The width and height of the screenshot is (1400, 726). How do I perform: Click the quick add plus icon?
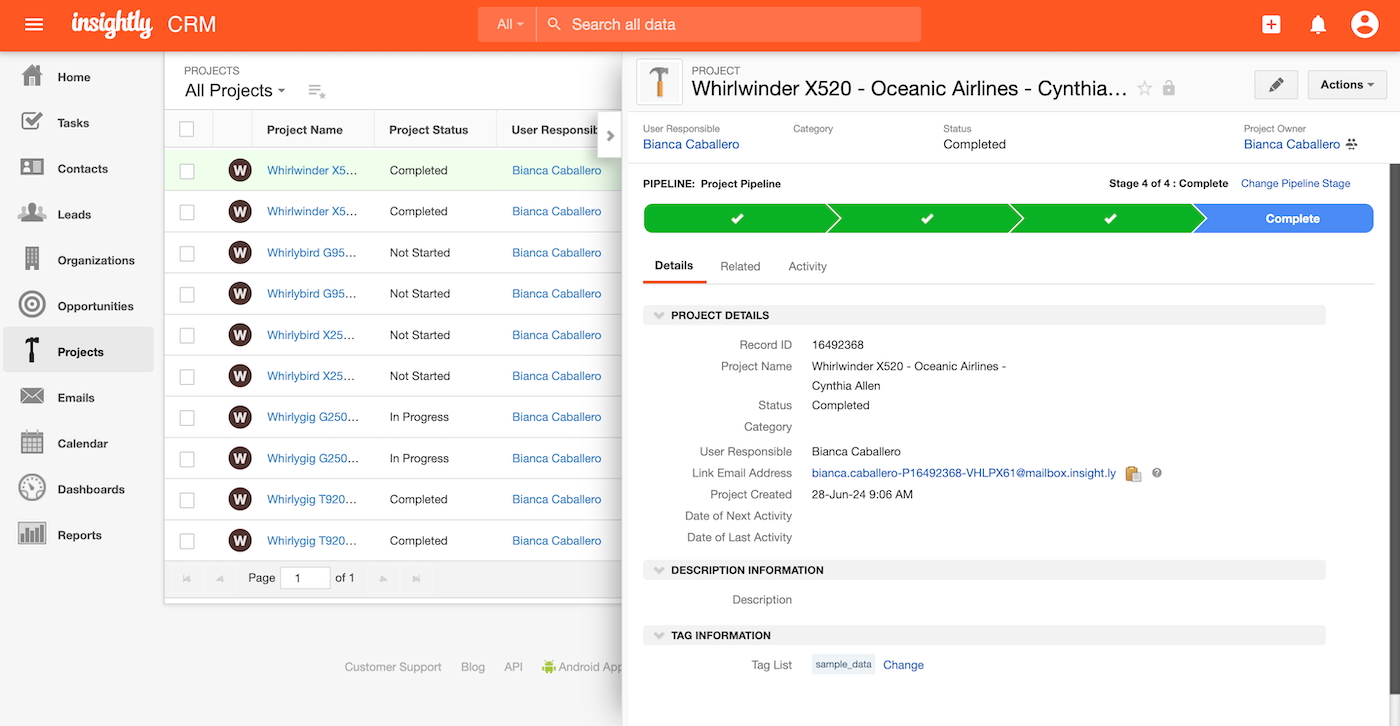pos(1271,25)
